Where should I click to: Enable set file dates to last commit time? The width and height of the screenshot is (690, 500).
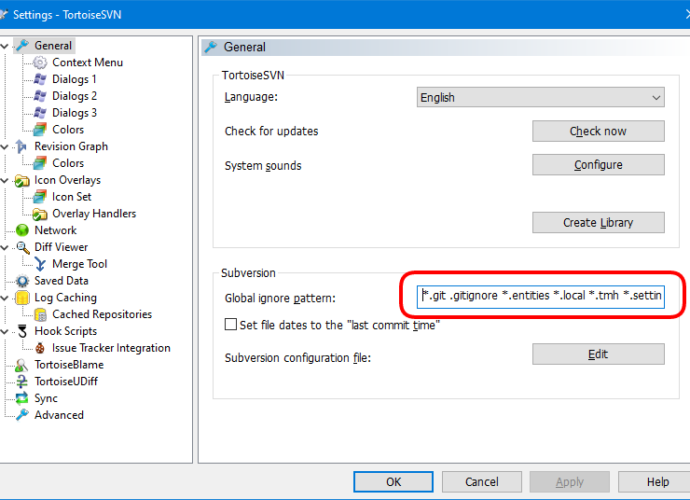click(231, 324)
